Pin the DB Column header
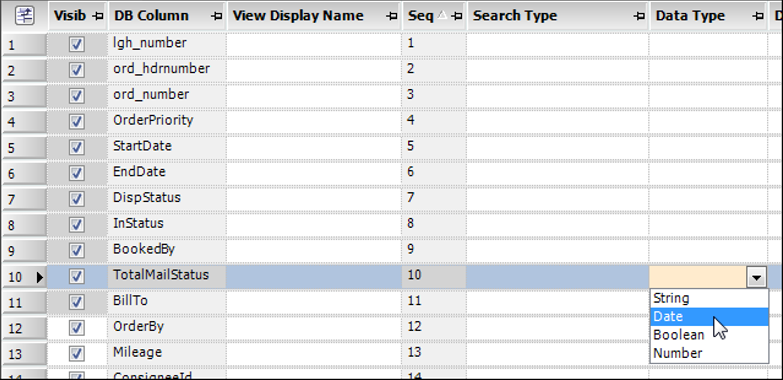The image size is (783, 380). tap(216, 16)
